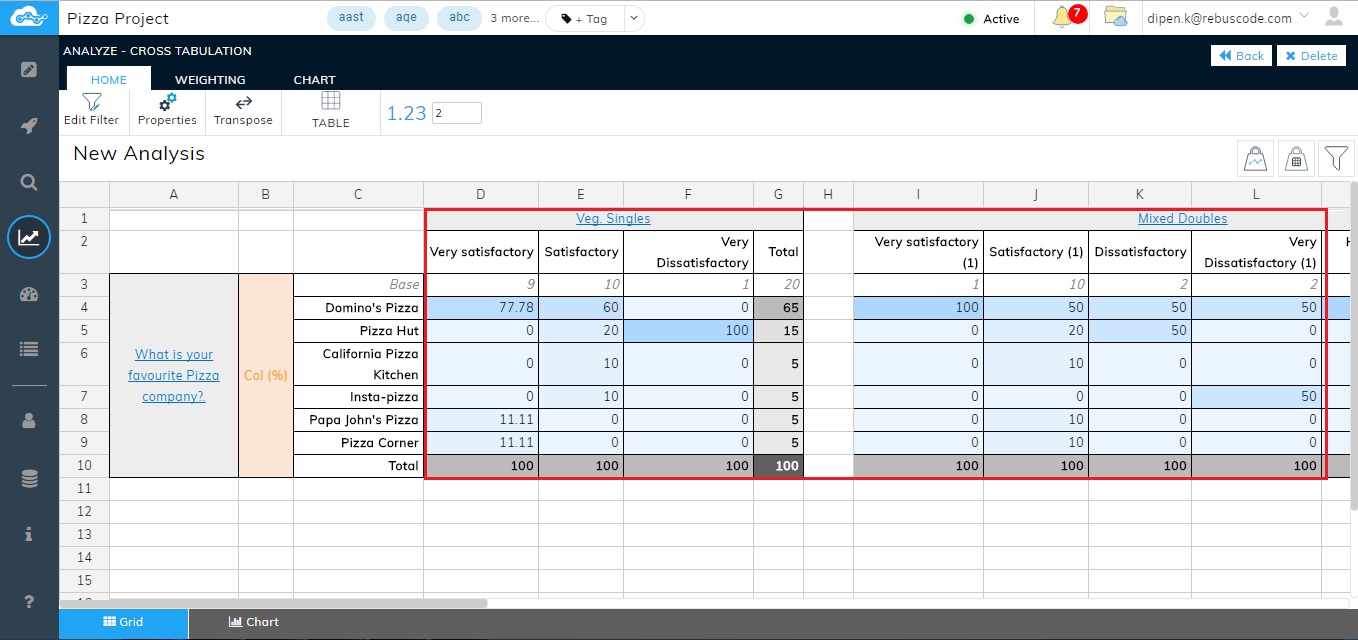Switch to the Grid bottom tab
This screenshot has width=1358, height=640.
coord(124,622)
